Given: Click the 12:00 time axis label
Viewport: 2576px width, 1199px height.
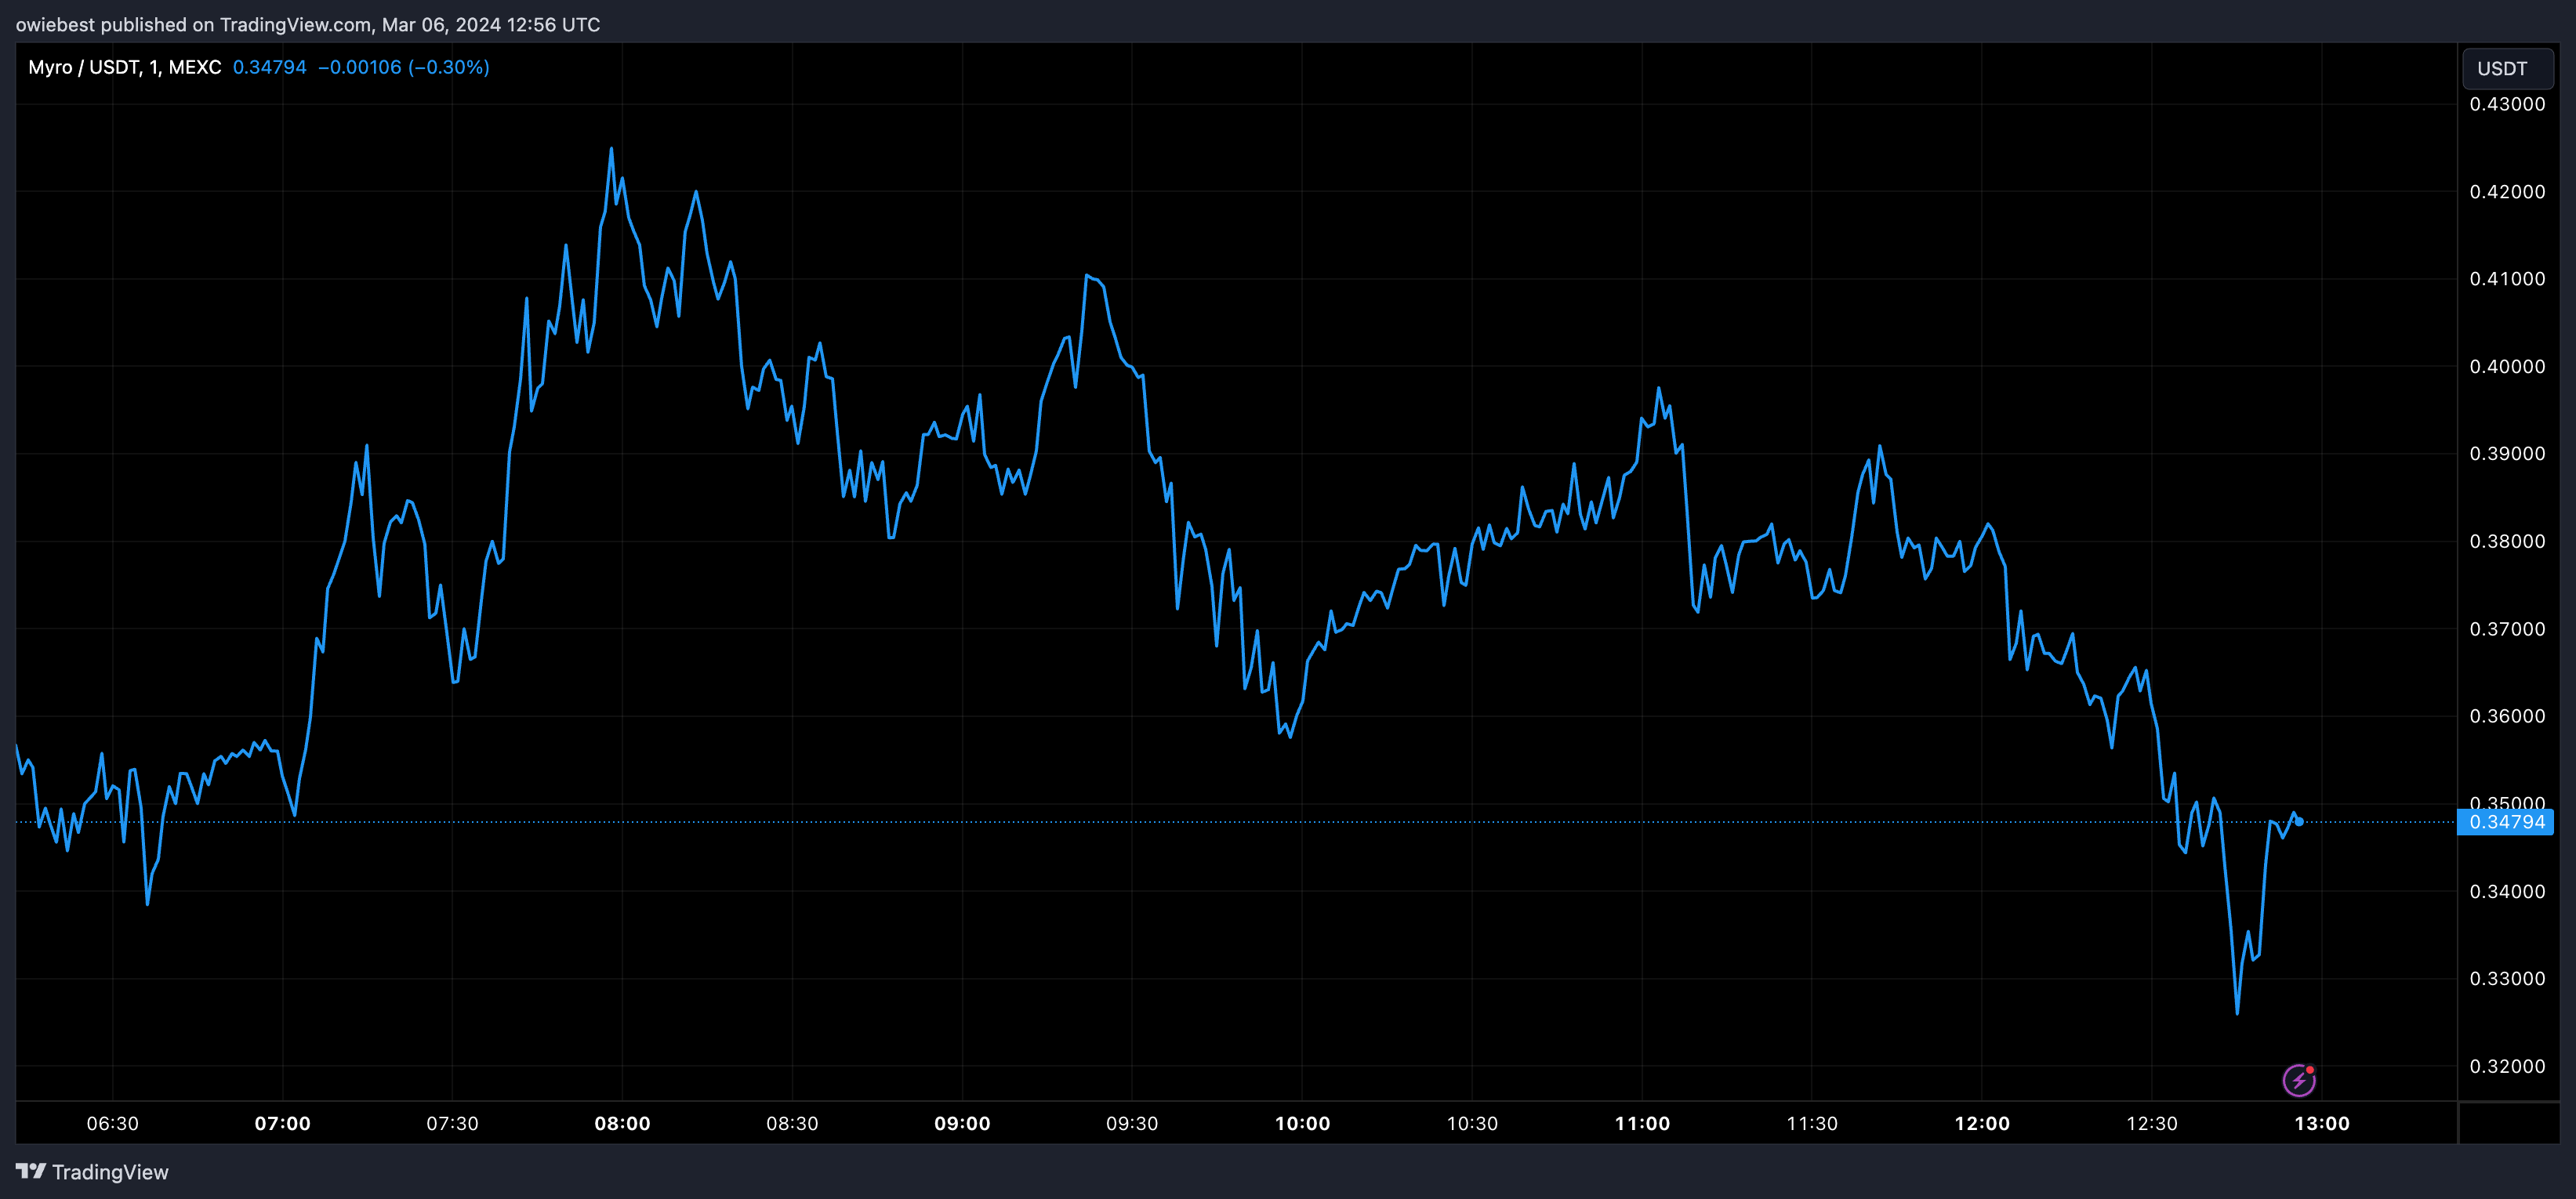Looking at the screenshot, I should [x=1981, y=1123].
